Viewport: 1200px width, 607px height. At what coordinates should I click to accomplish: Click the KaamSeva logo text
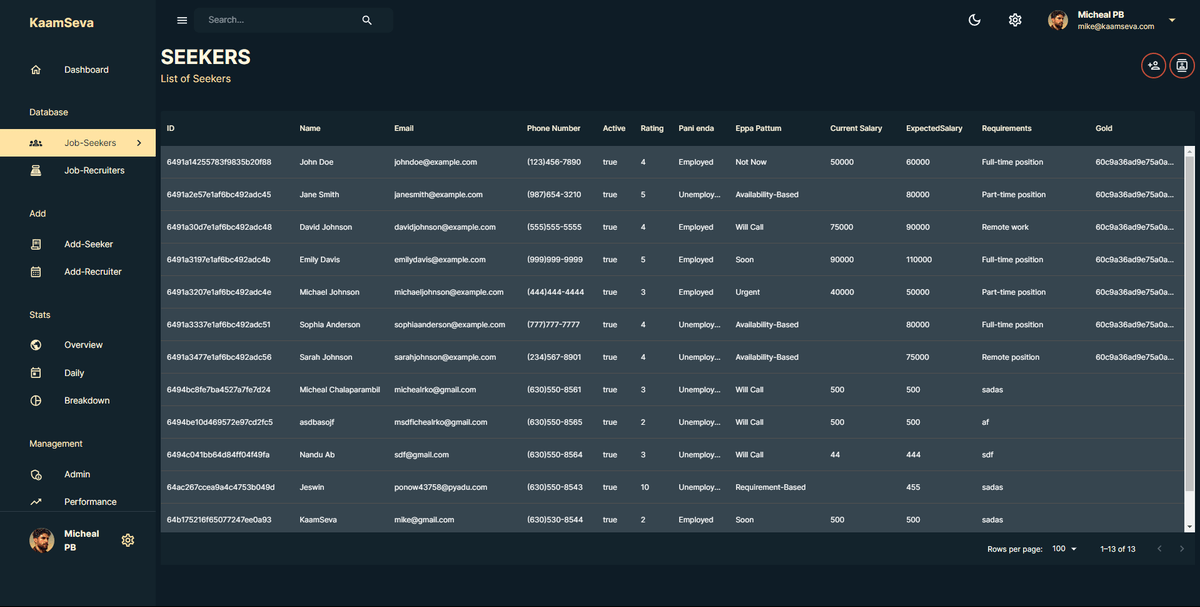[x=61, y=23]
